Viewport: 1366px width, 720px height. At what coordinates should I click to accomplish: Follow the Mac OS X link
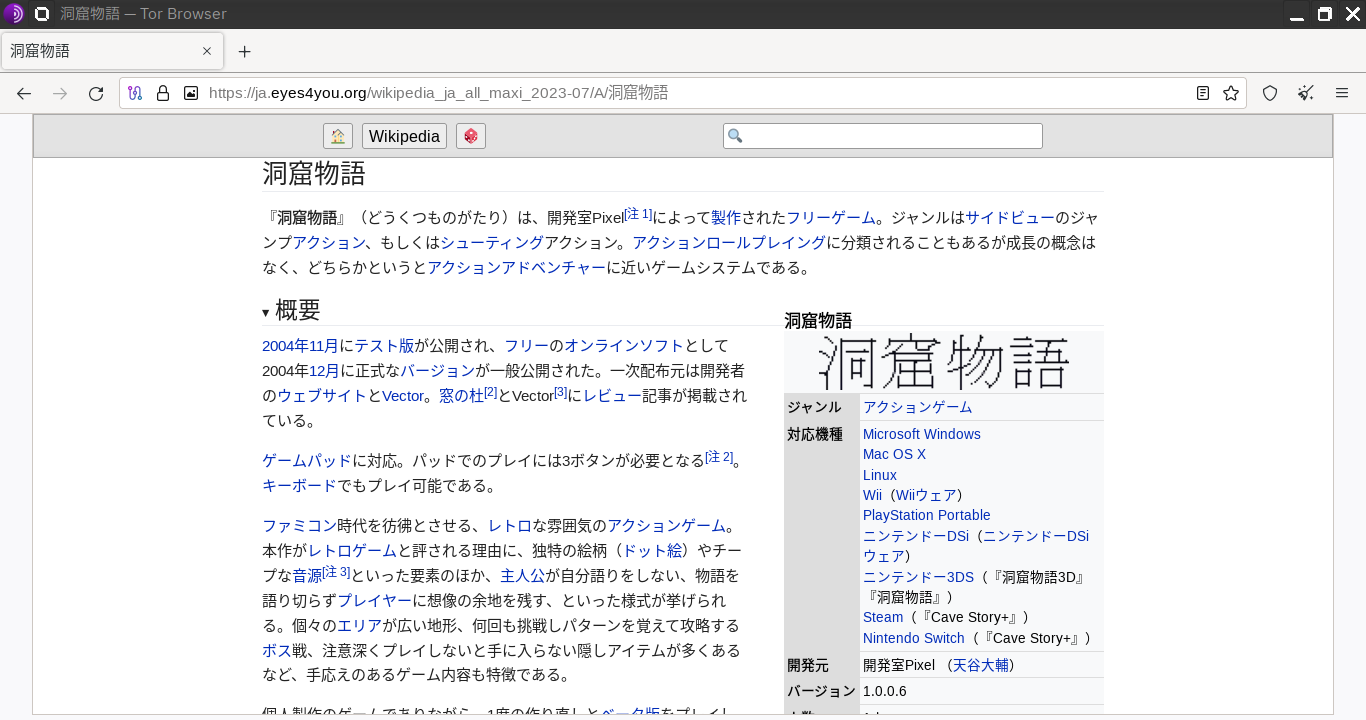click(894, 454)
